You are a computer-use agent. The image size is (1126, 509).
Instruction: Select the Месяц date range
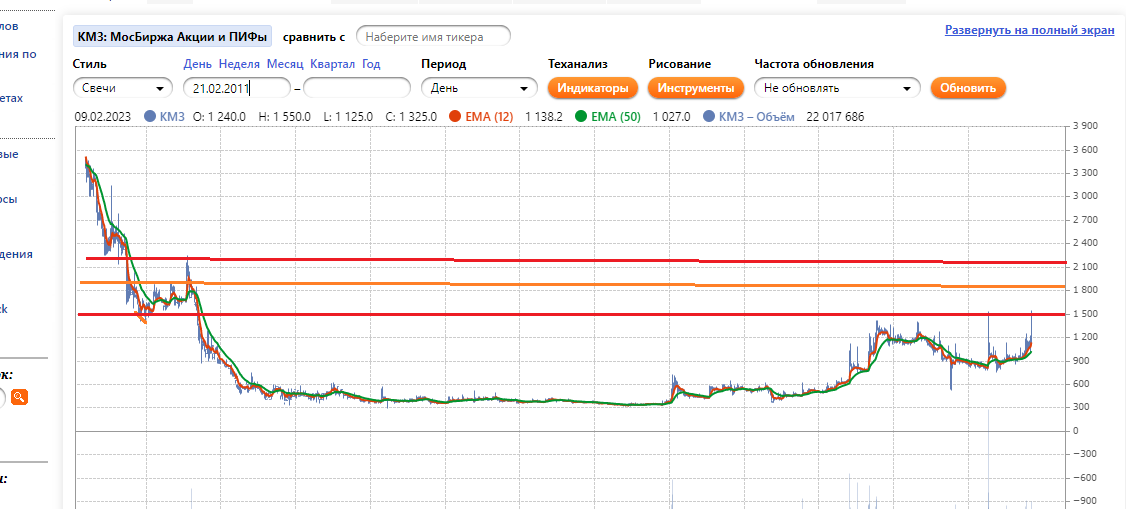285,64
